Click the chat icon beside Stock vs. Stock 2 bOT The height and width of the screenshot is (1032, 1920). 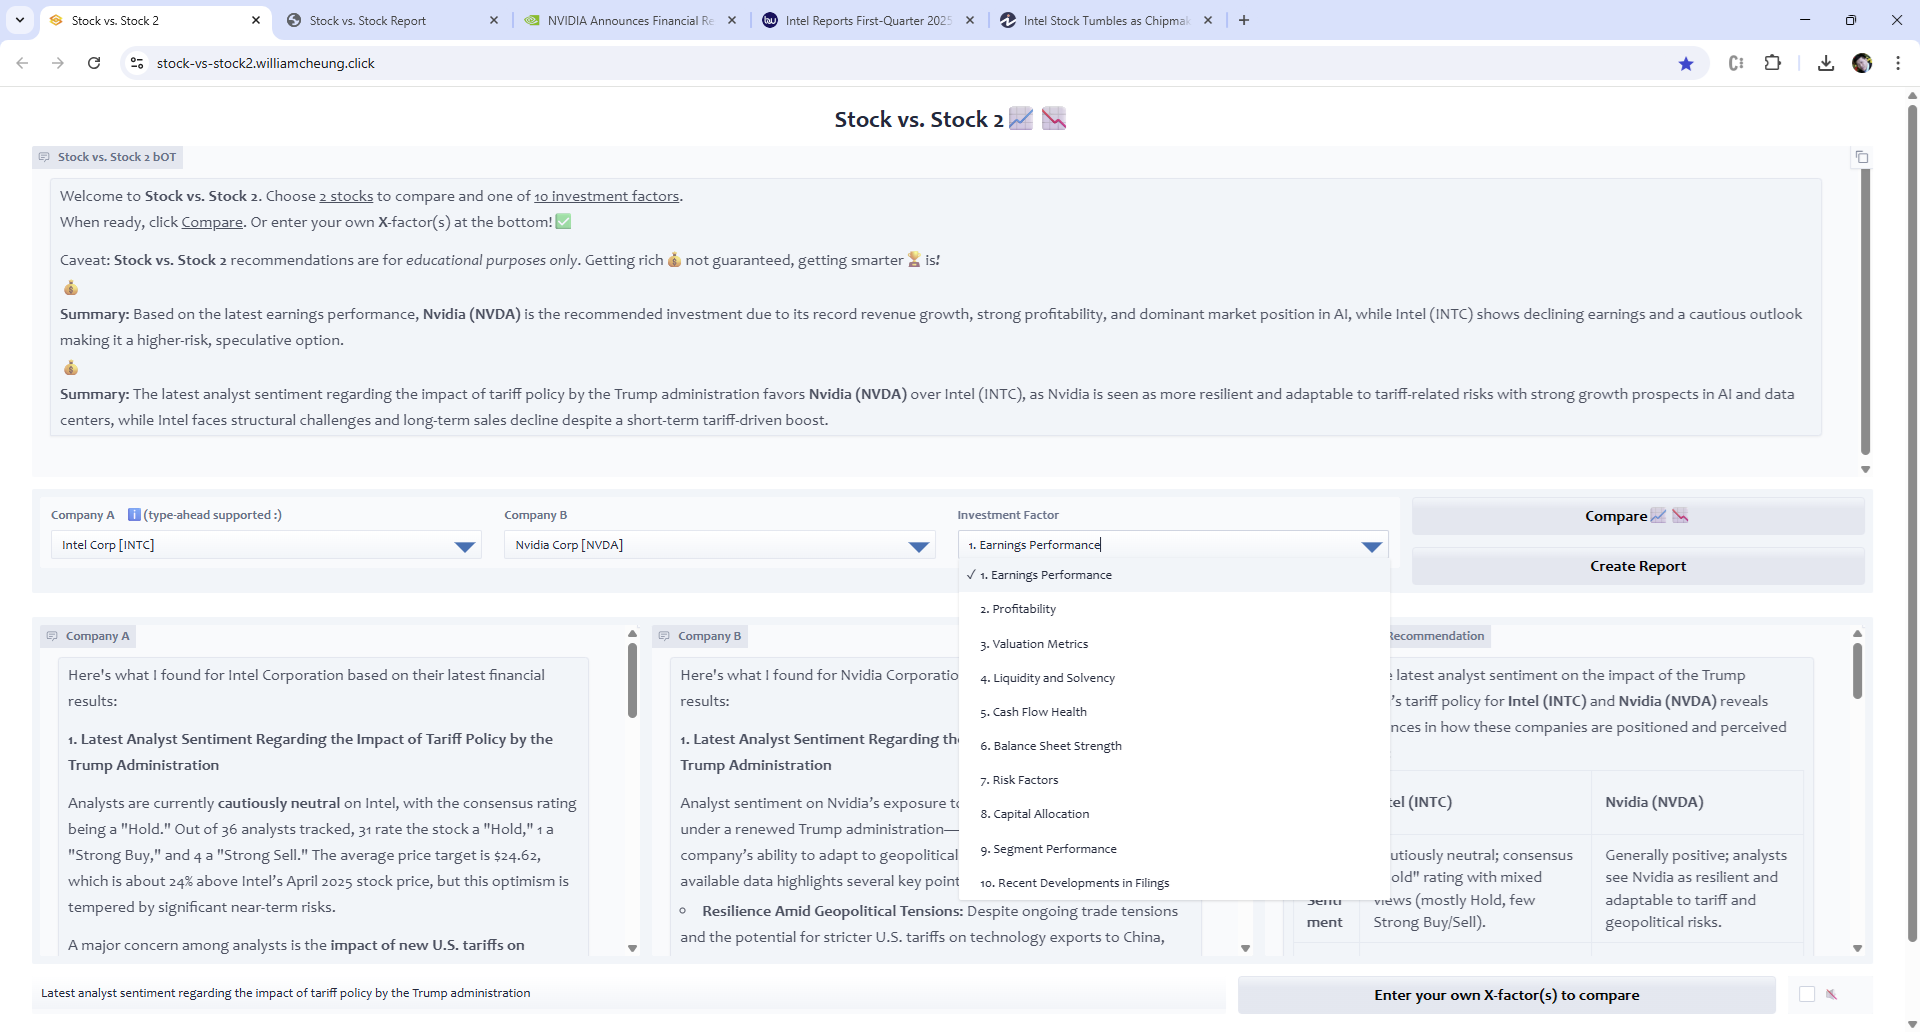(x=44, y=157)
